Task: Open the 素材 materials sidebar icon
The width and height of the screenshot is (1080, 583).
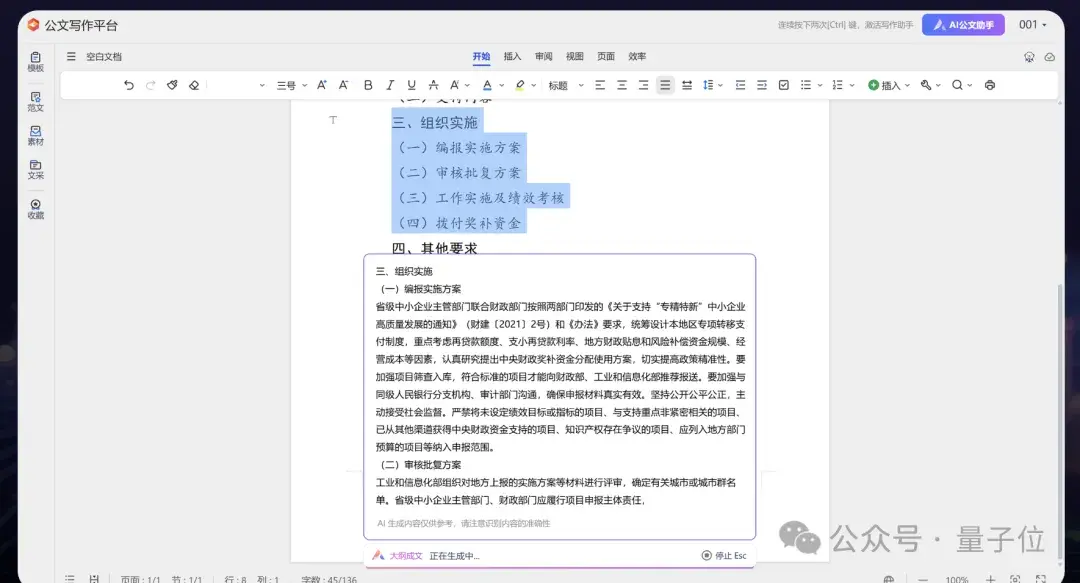Action: click(x=36, y=135)
